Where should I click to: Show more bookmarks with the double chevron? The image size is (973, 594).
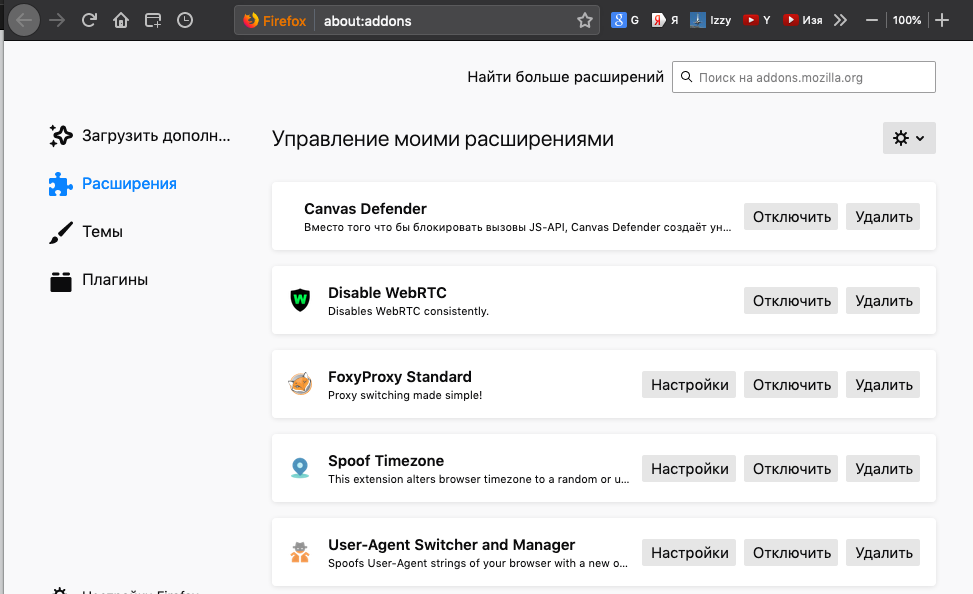pyautogui.click(x=840, y=20)
